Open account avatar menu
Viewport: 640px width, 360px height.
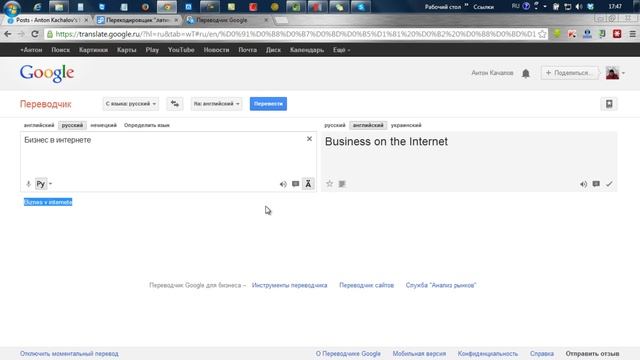pos(615,73)
